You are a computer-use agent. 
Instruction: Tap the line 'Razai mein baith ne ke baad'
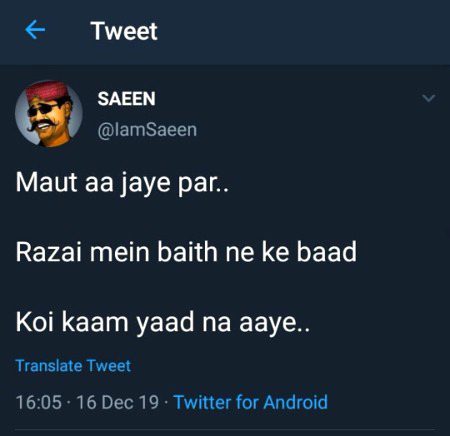186,252
